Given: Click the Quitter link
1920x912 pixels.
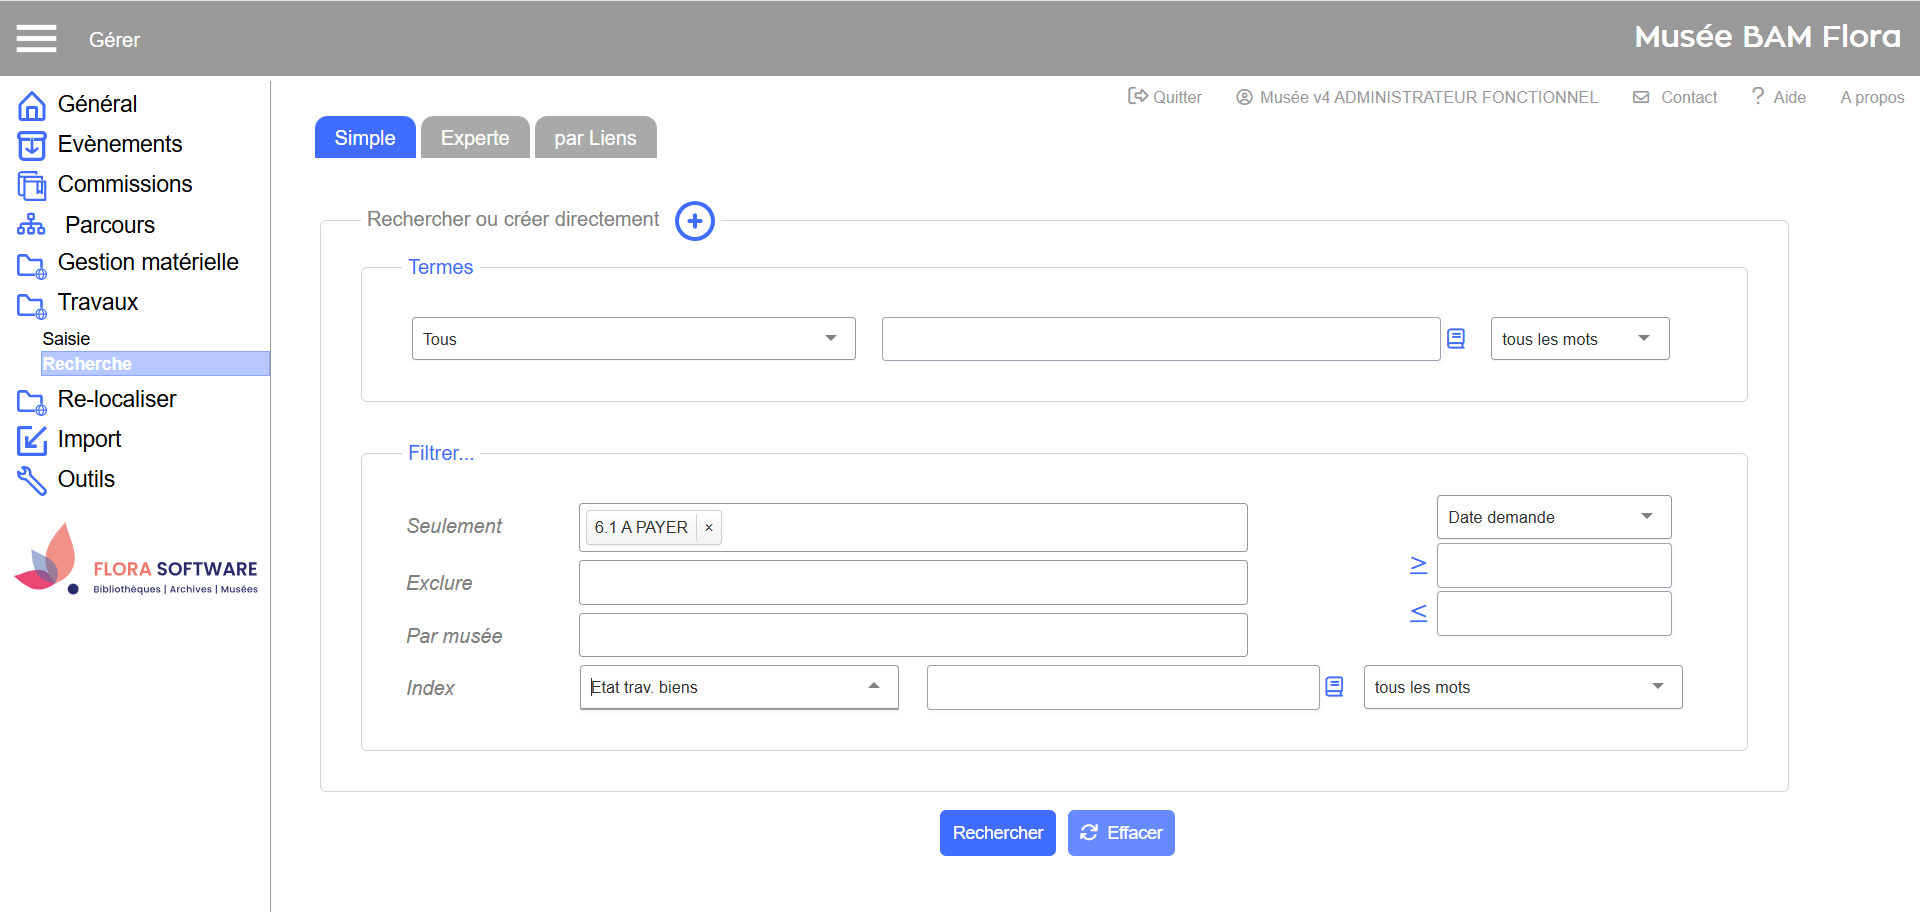Looking at the screenshot, I should click(1165, 97).
